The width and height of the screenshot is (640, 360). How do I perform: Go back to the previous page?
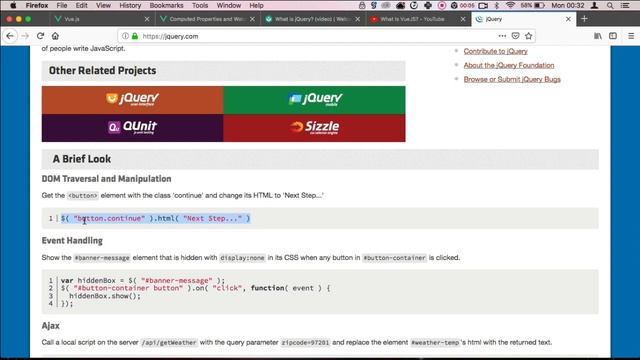pyautogui.click(x=10, y=36)
